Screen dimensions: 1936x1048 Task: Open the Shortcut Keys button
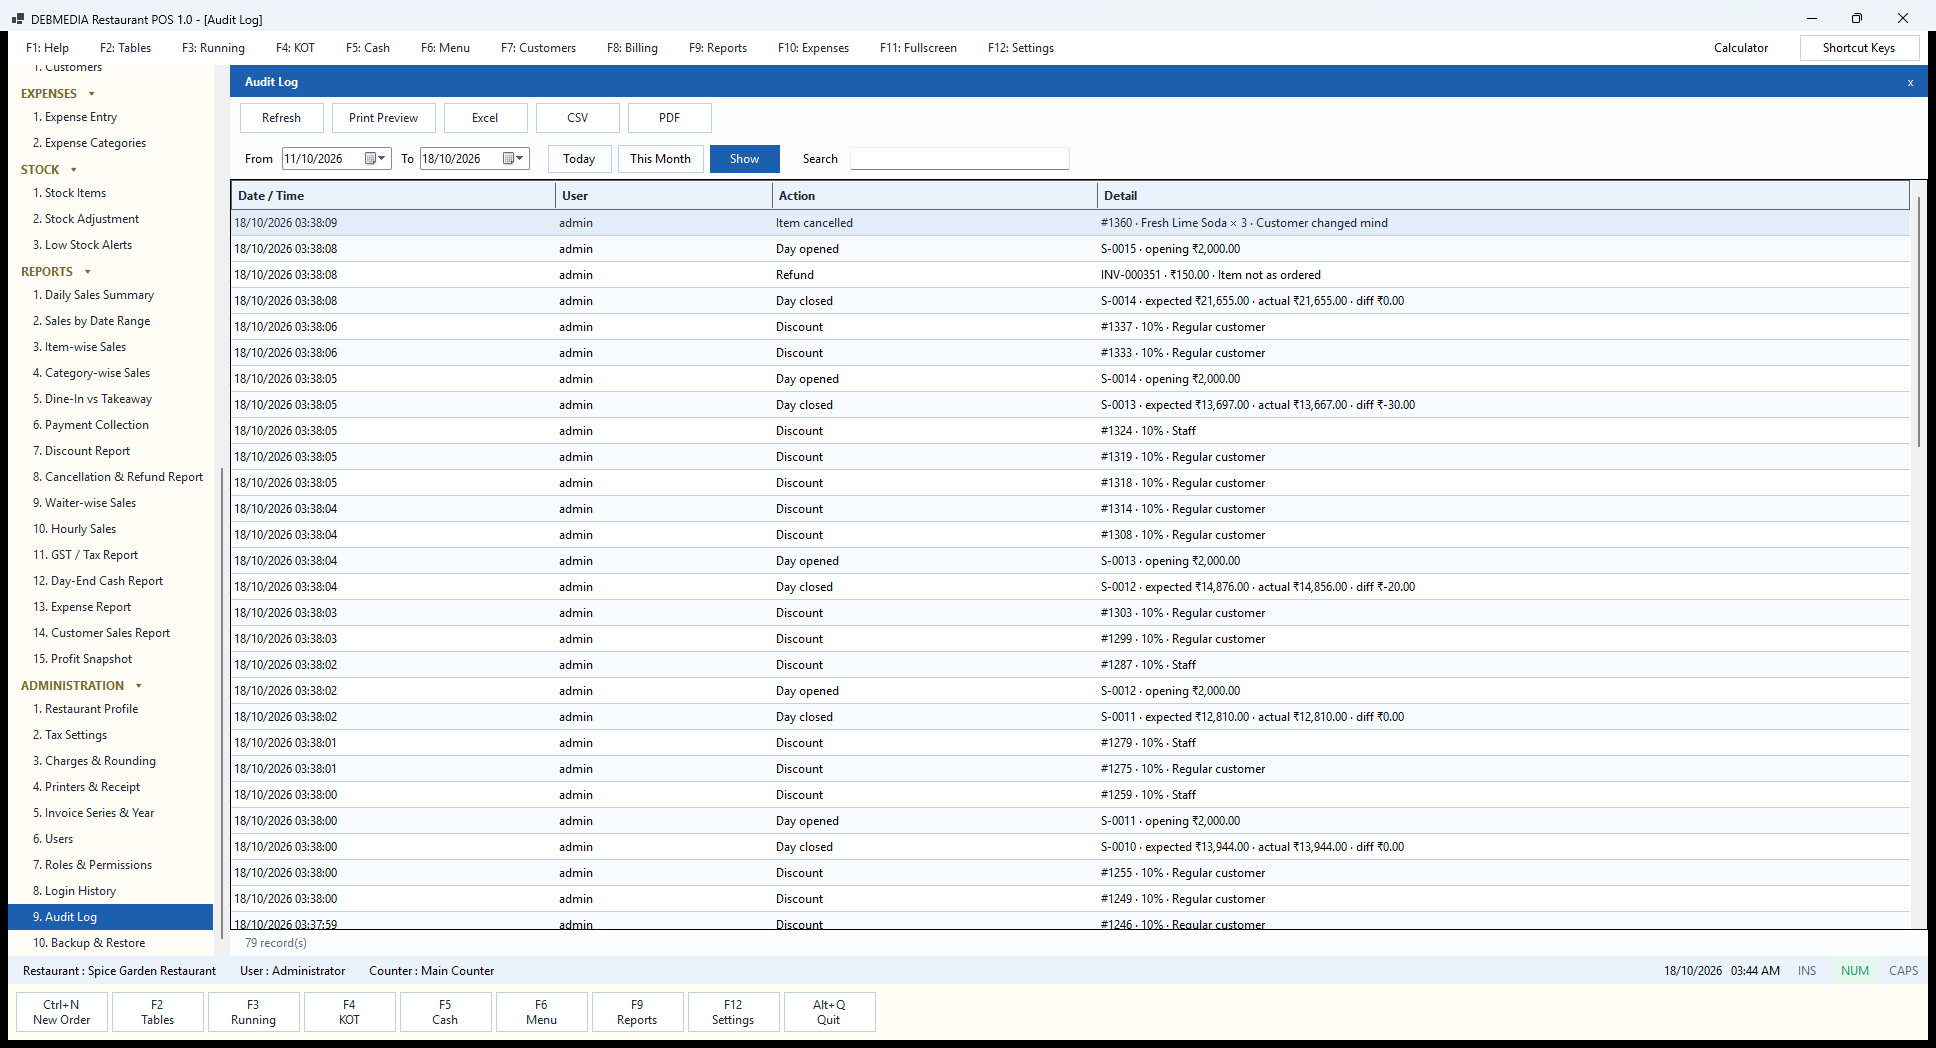click(x=1859, y=48)
